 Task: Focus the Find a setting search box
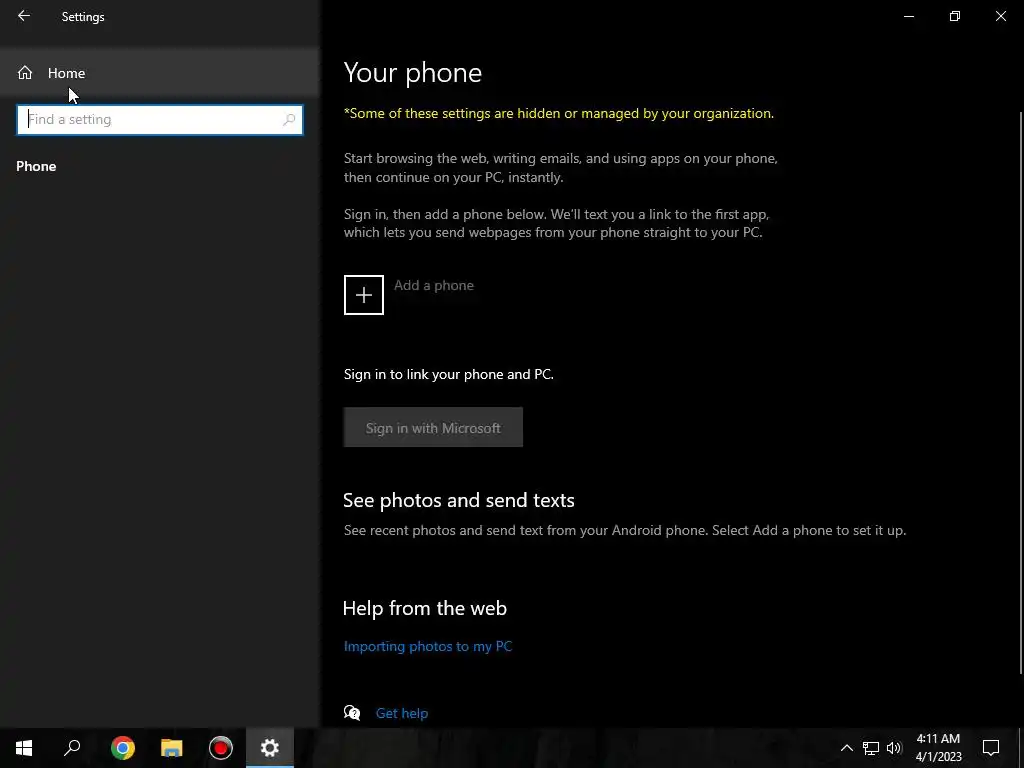point(159,120)
